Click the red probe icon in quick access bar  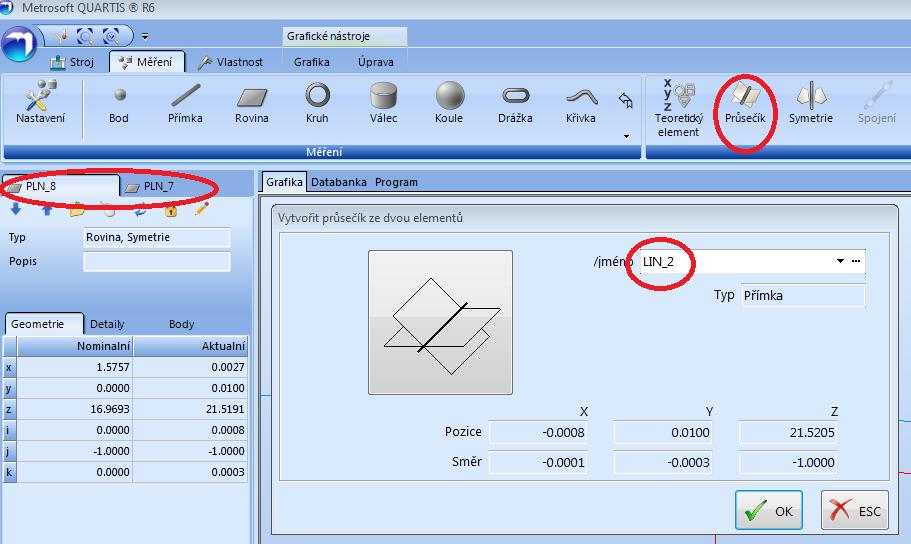(62, 37)
